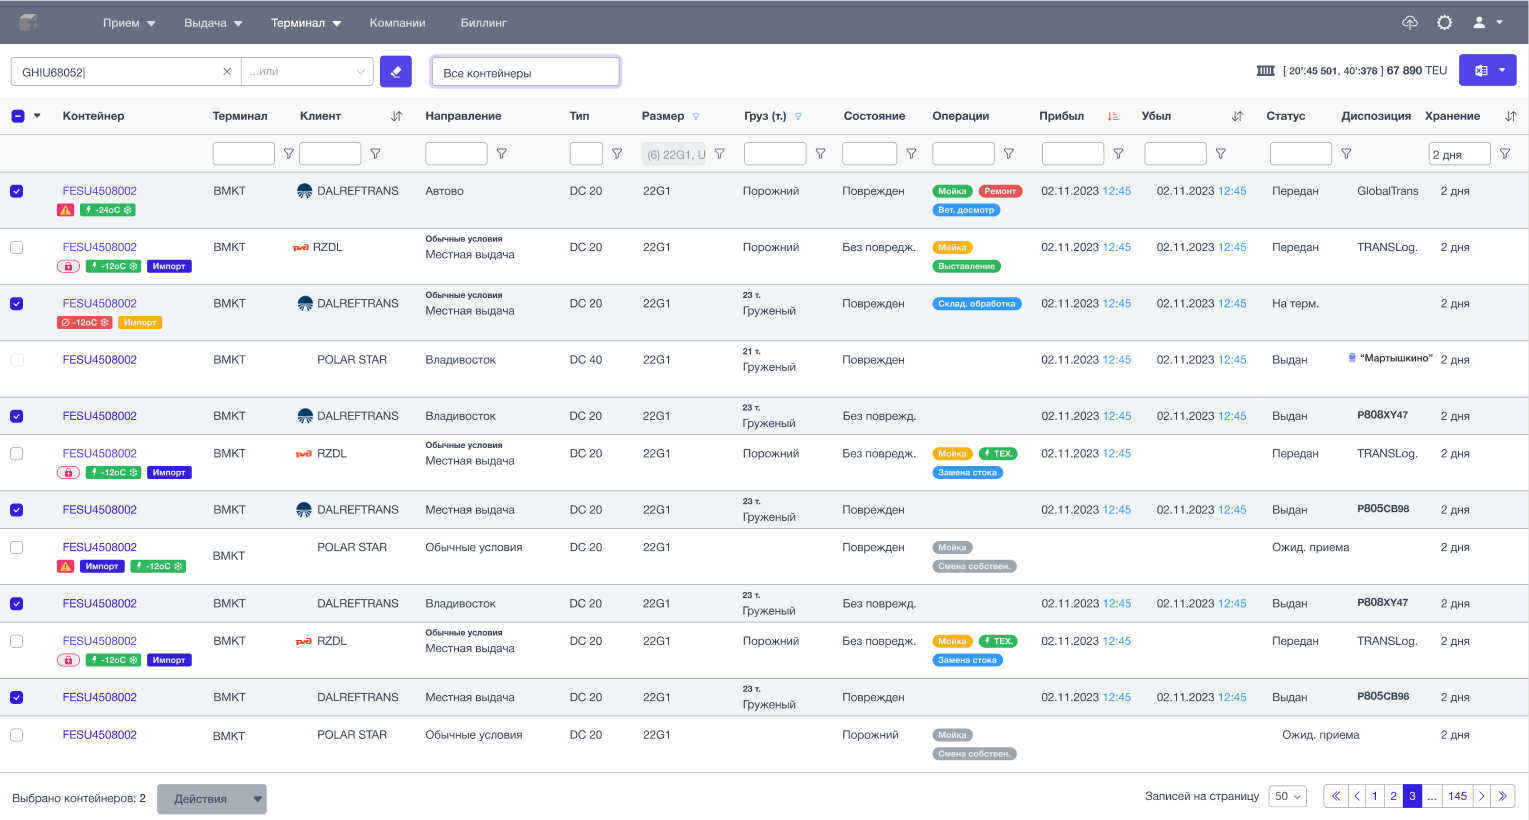Go to the last page double-arrow

[1502, 796]
